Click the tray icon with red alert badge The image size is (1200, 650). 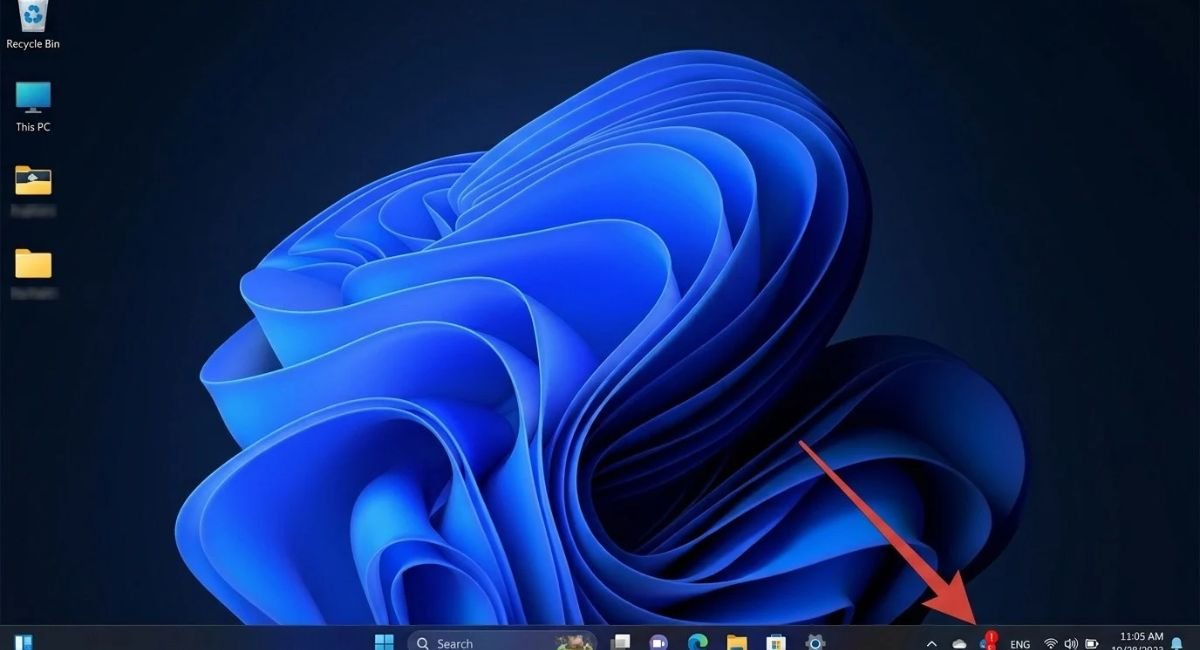pyautogui.click(x=989, y=641)
